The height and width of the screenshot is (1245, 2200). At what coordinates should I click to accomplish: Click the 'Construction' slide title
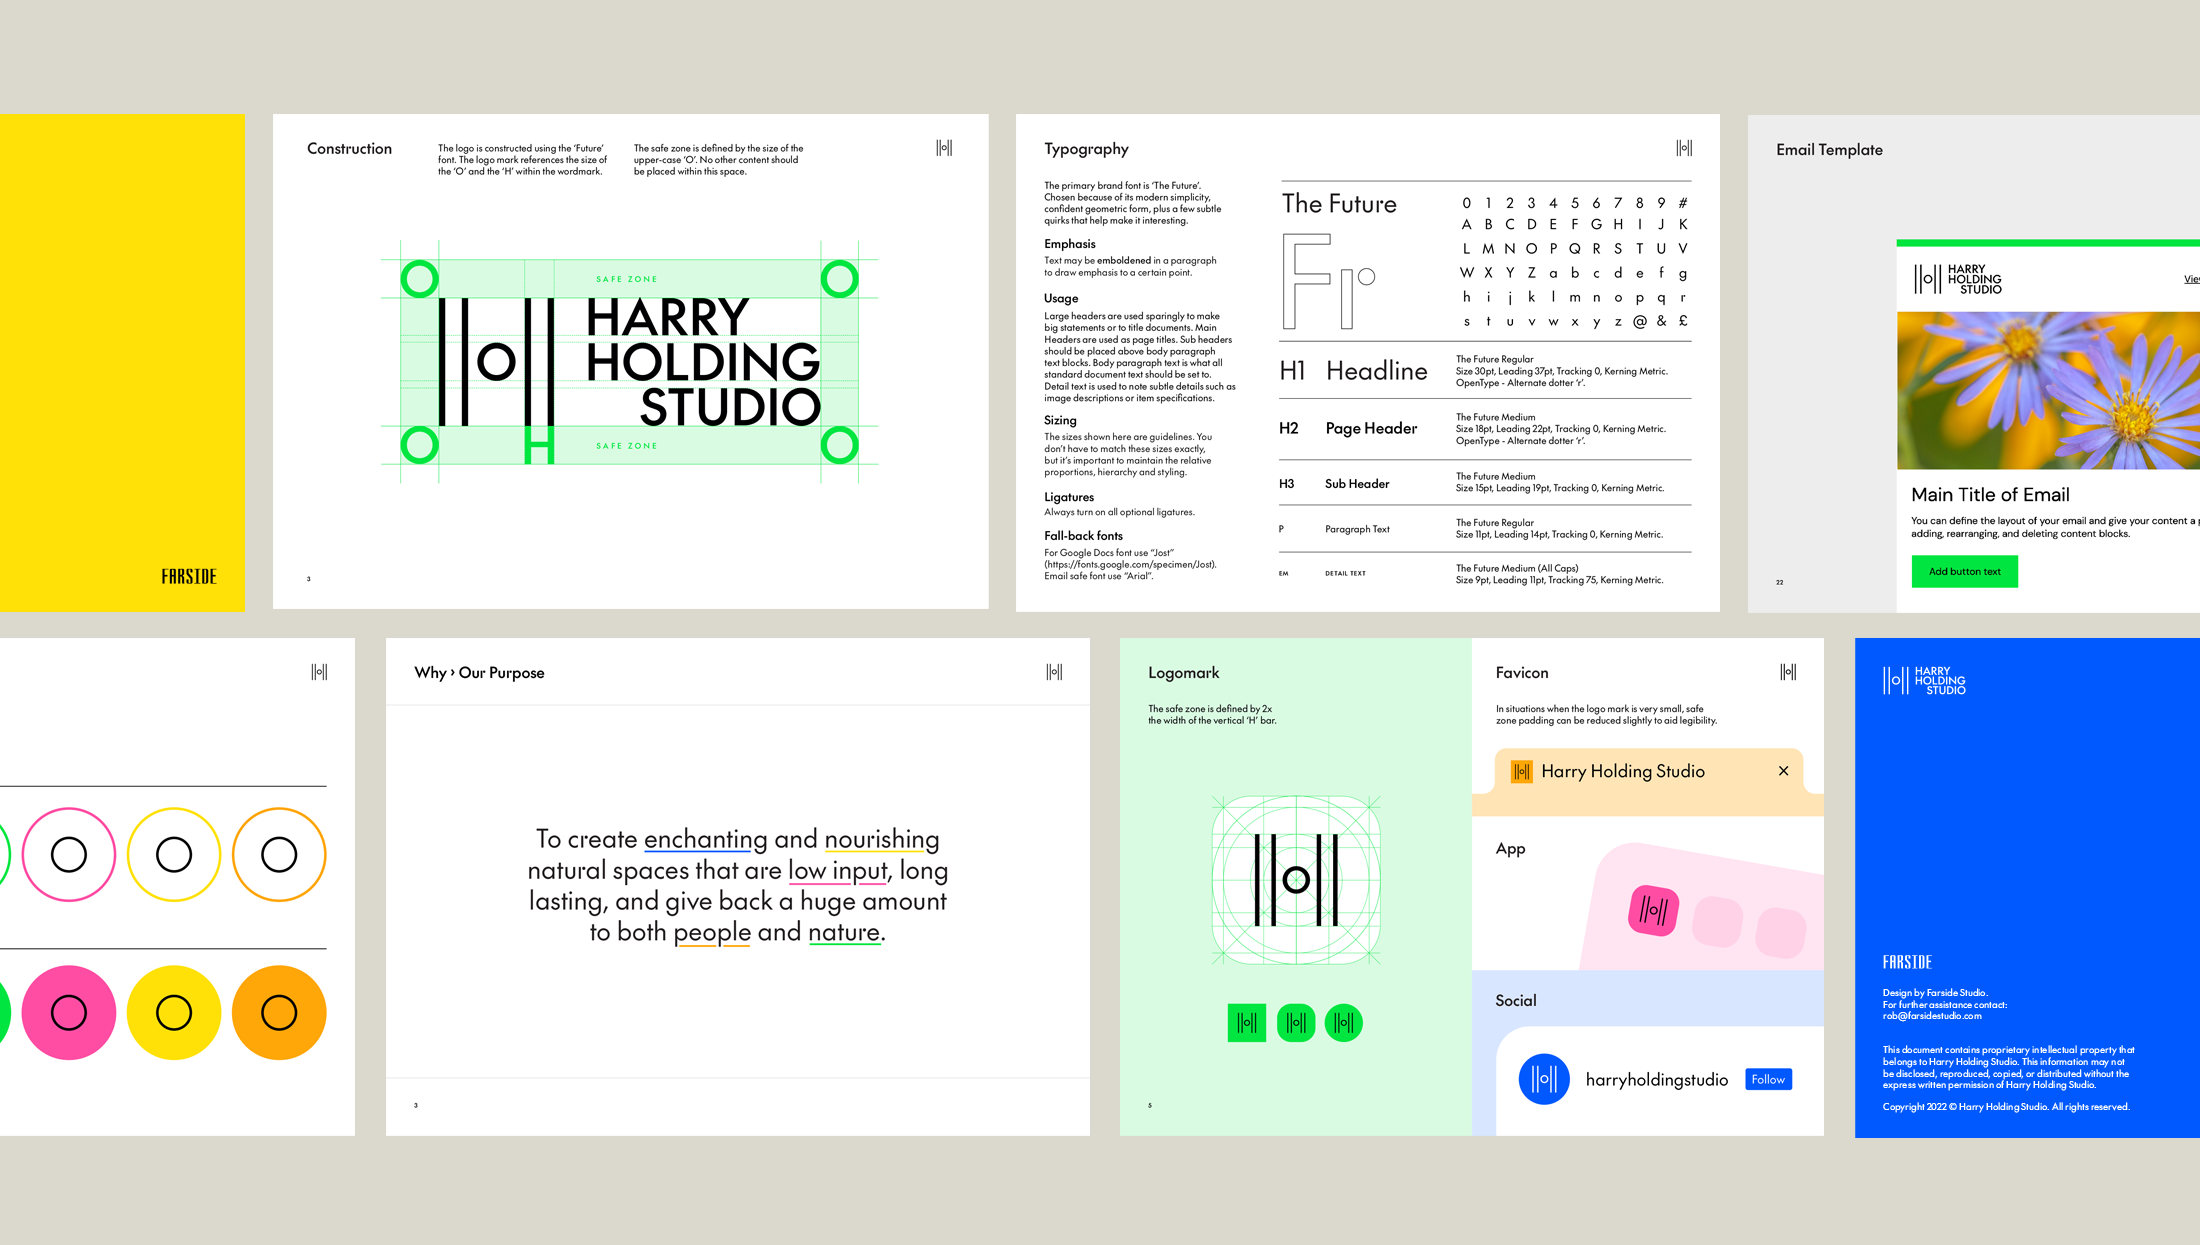(x=349, y=149)
